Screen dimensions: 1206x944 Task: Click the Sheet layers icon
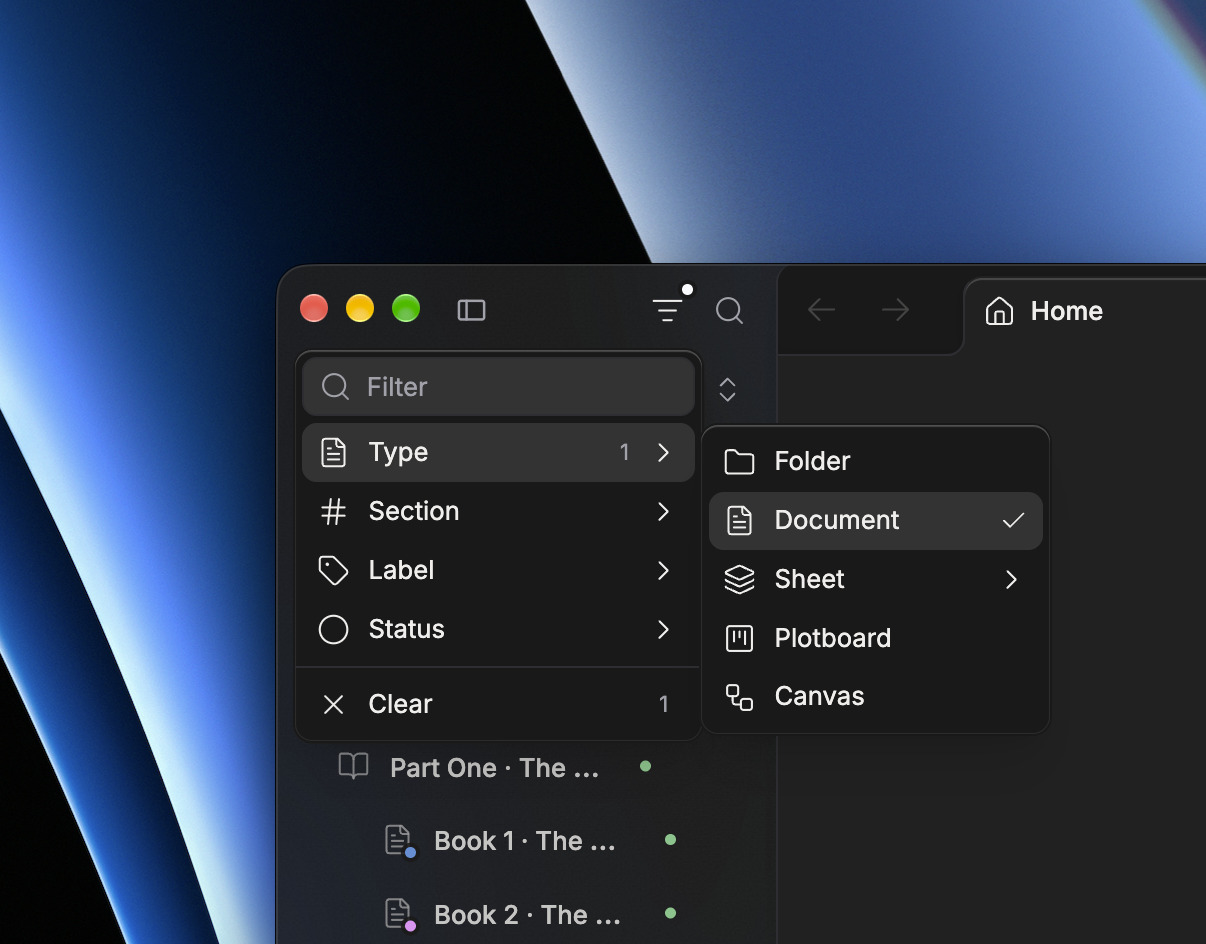(x=739, y=579)
